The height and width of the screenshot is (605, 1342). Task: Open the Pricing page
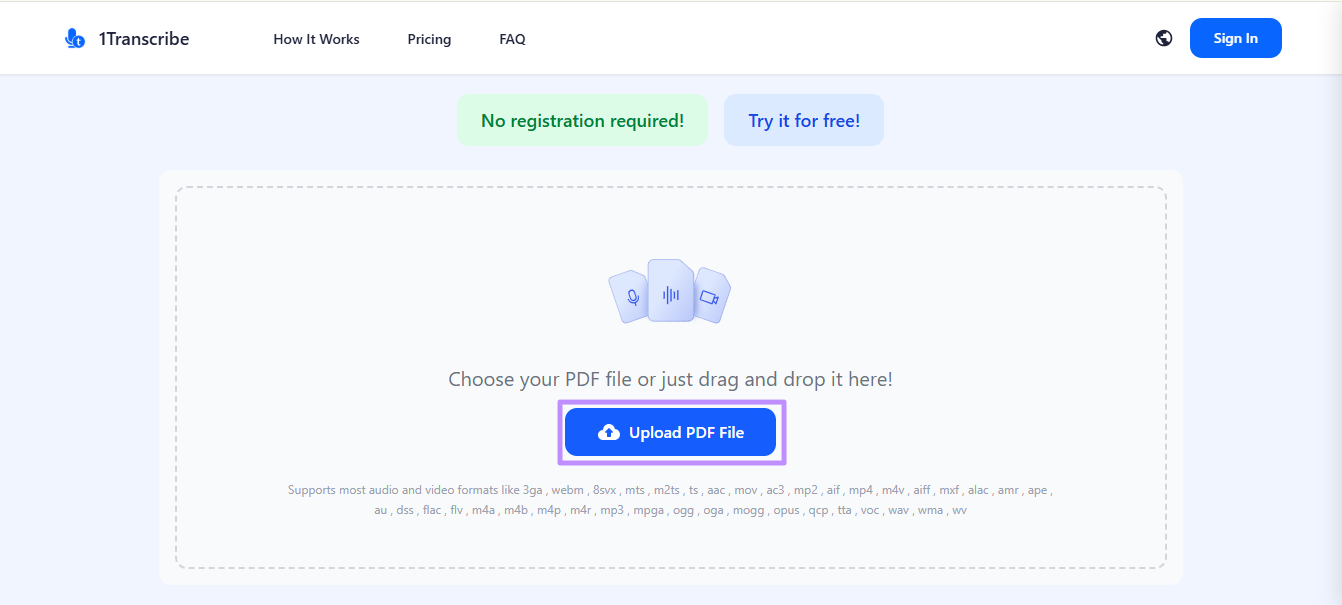(x=429, y=39)
